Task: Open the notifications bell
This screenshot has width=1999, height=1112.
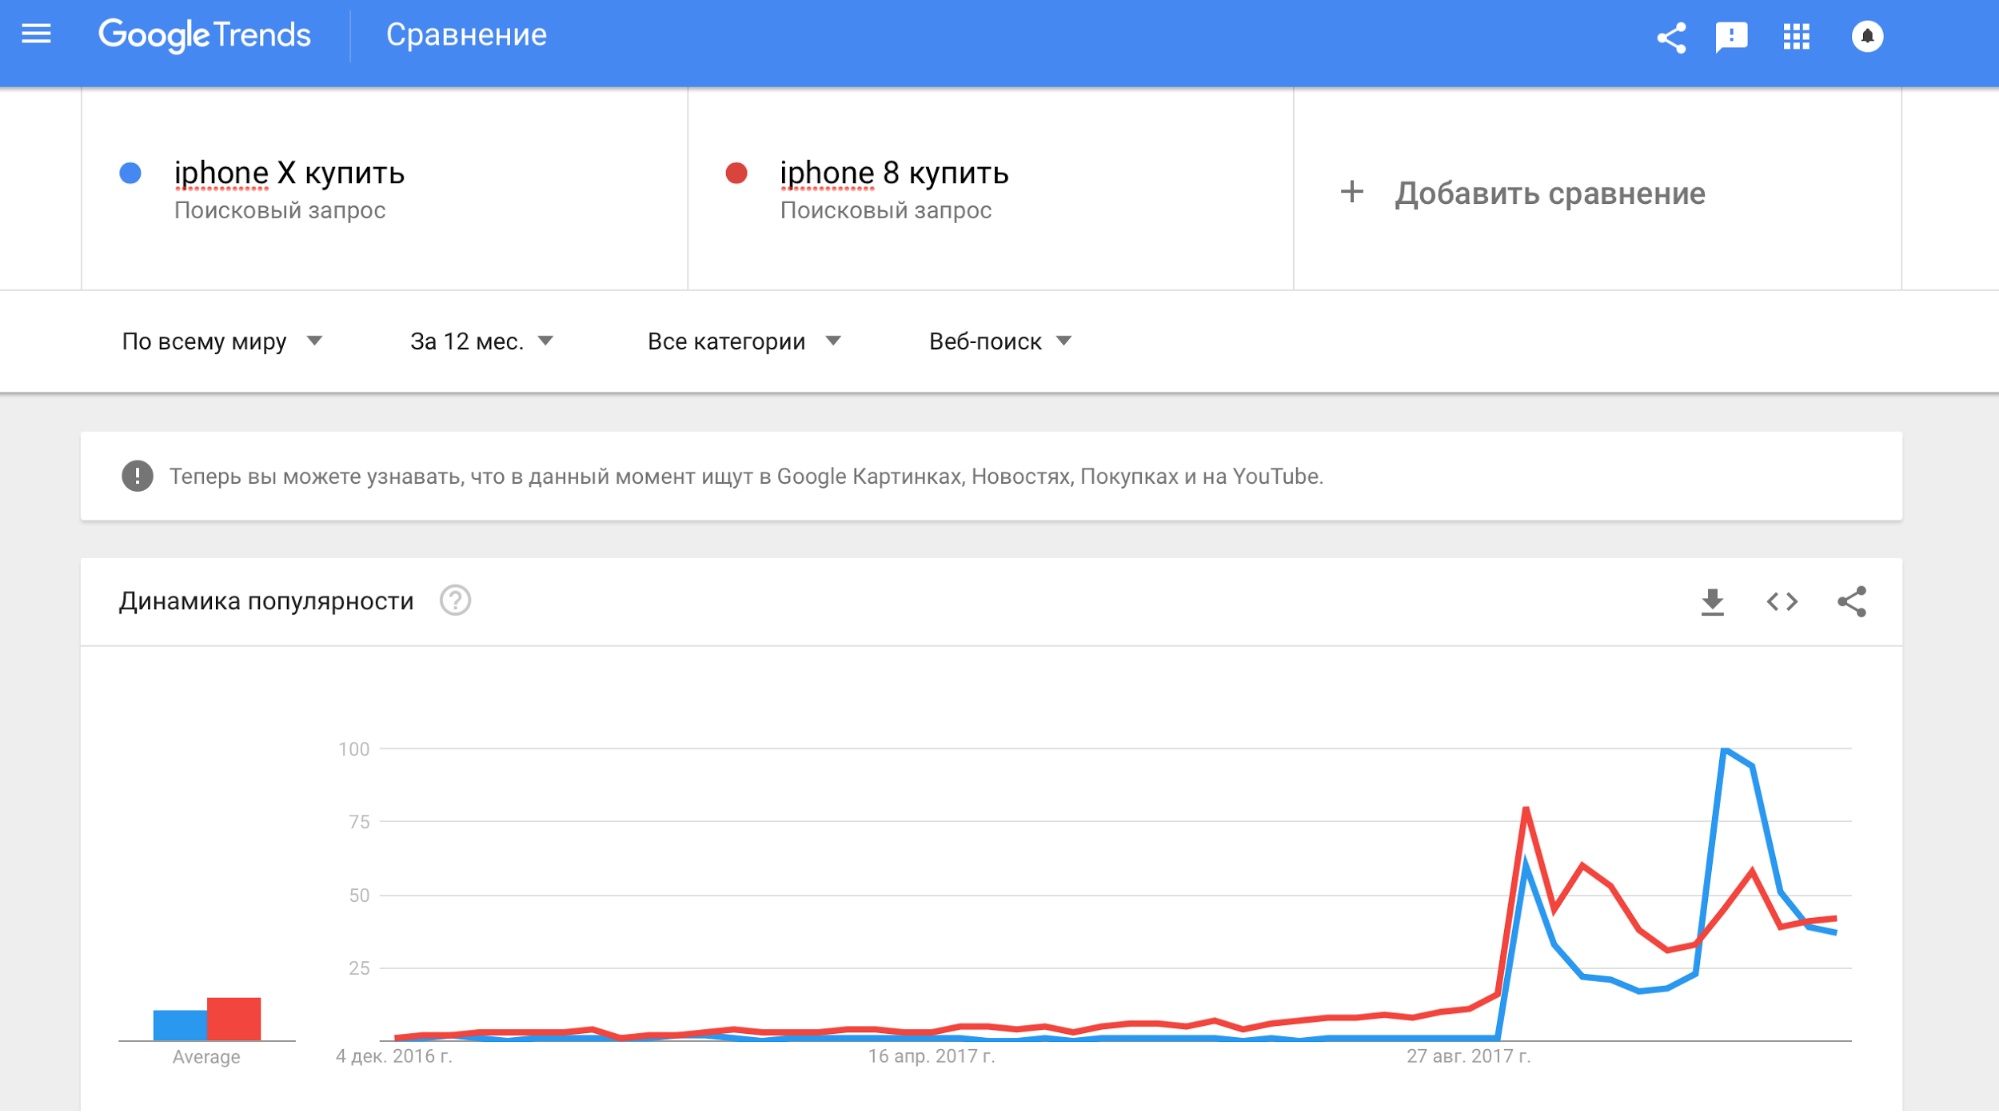Action: tap(1866, 37)
